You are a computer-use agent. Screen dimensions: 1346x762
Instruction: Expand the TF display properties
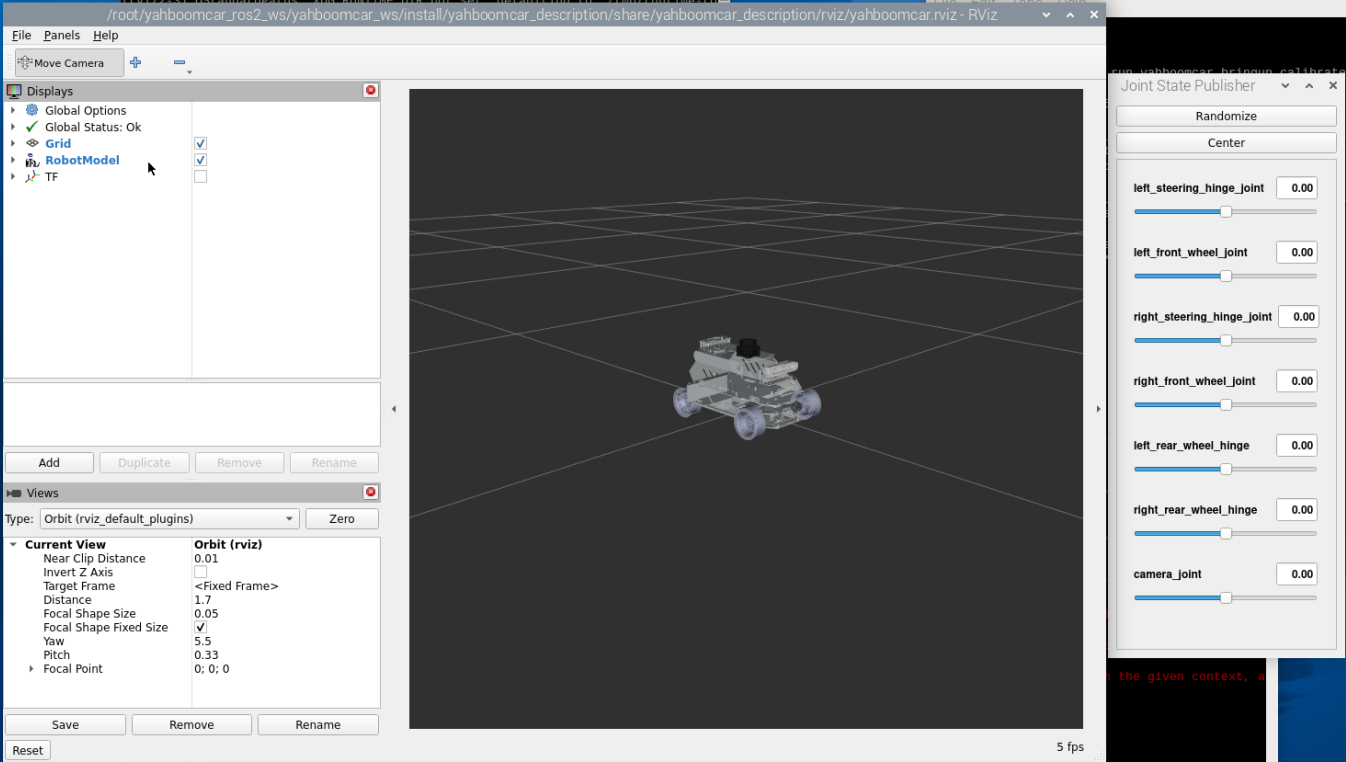tap(13, 176)
